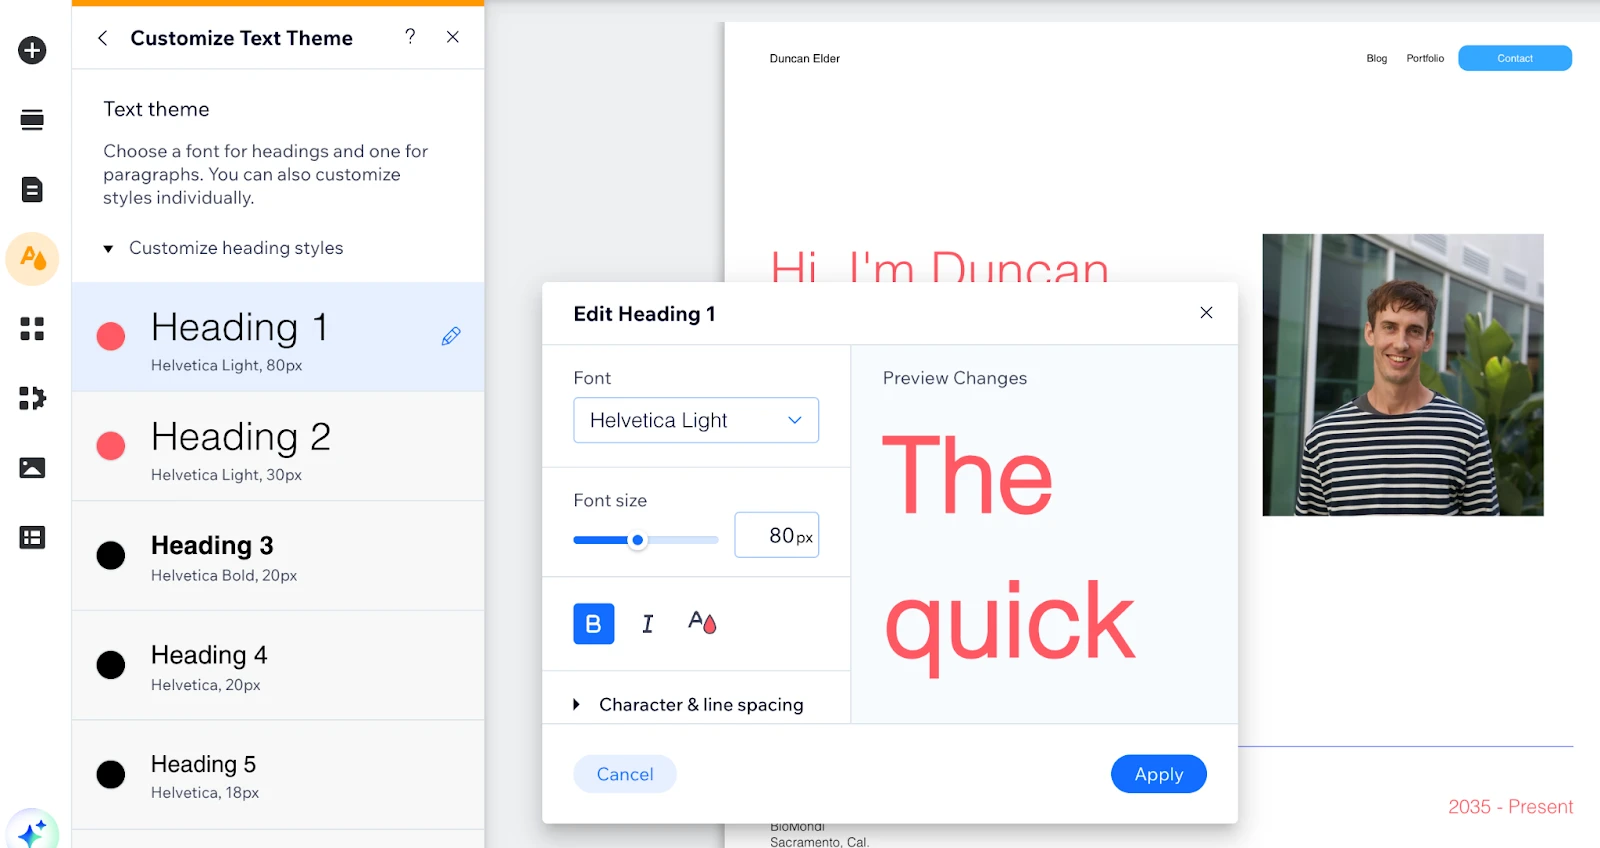Toggle Bold formatting off
This screenshot has height=848, width=1600.
coord(593,624)
